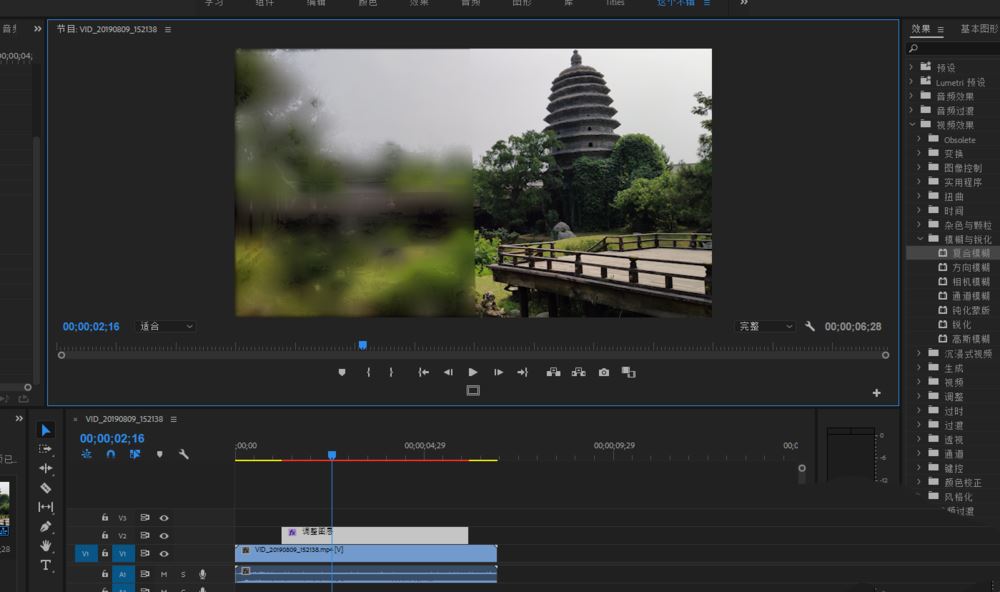Image resolution: width=1000 pixels, height=592 pixels.
Task: Expand the 颜色校正 folder
Action: 919,482
